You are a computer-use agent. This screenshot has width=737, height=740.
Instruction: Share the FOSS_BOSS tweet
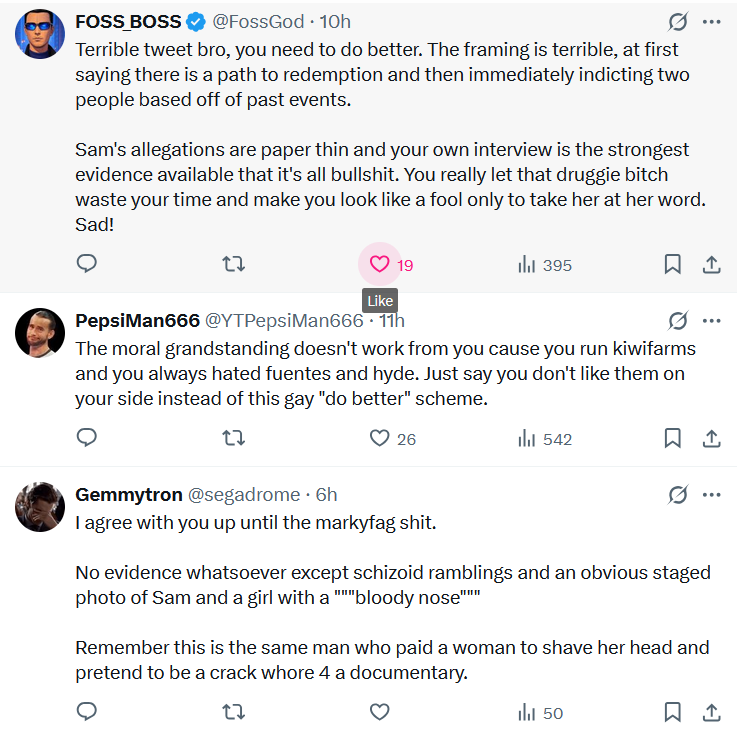712,265
